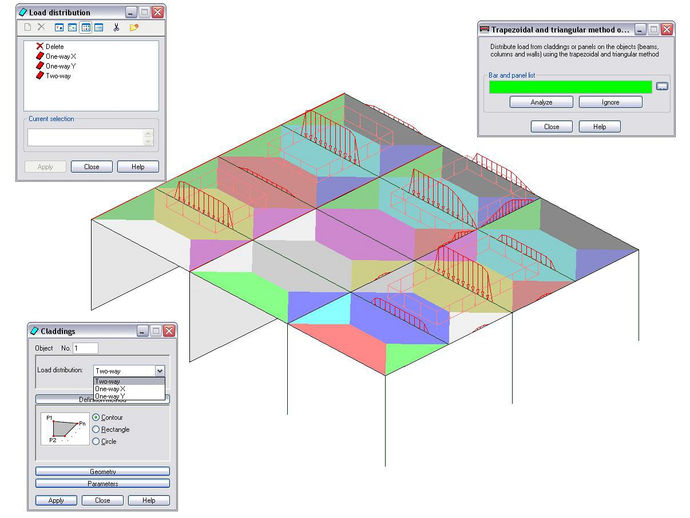
Task: Click the Current selection input field
Action: coord(85,137)
